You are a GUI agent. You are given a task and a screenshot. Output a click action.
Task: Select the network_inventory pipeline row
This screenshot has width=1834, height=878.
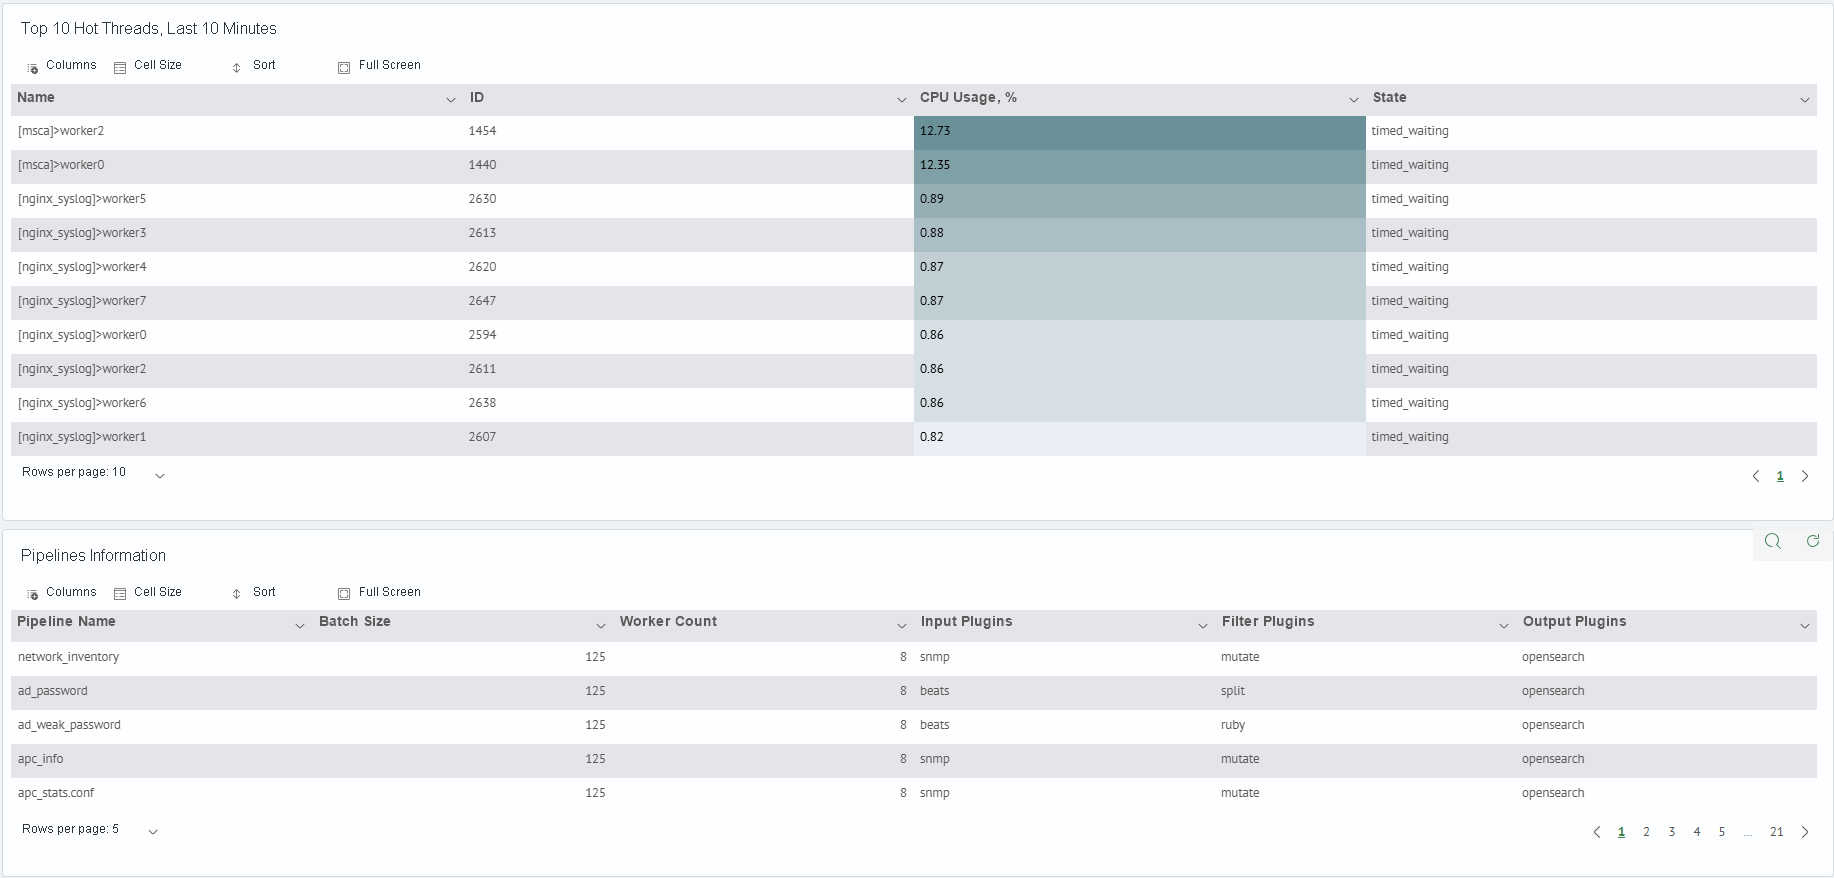(913, 659)
